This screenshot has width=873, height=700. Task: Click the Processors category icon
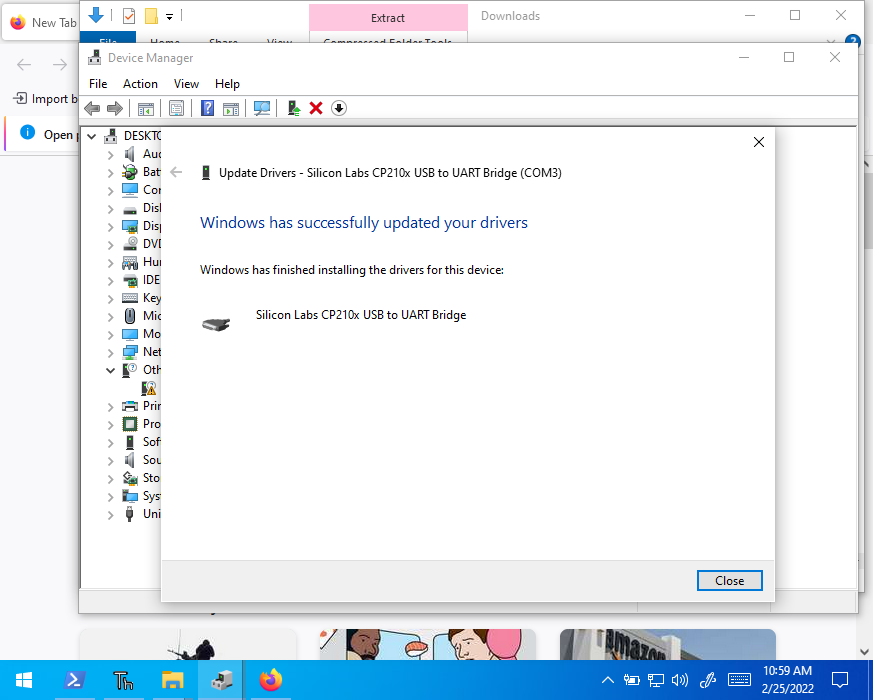click(x=130, y=424)
